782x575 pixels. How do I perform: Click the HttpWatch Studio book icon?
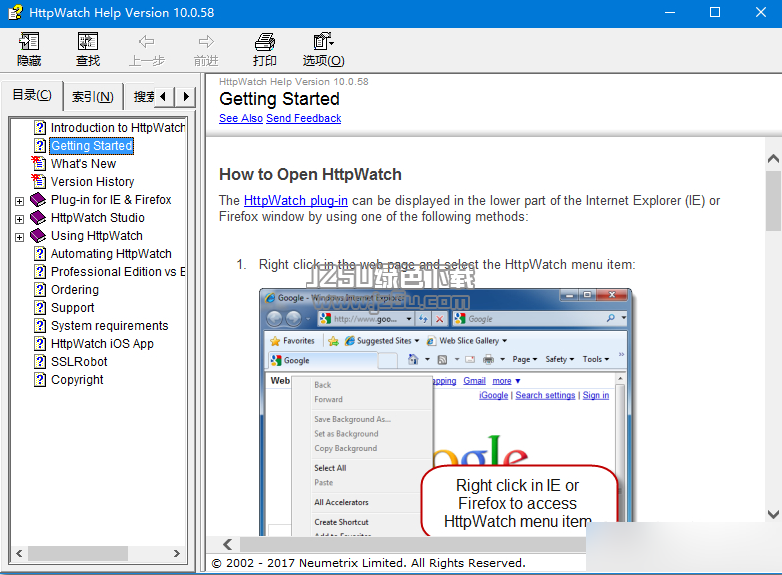click(38, 217)
